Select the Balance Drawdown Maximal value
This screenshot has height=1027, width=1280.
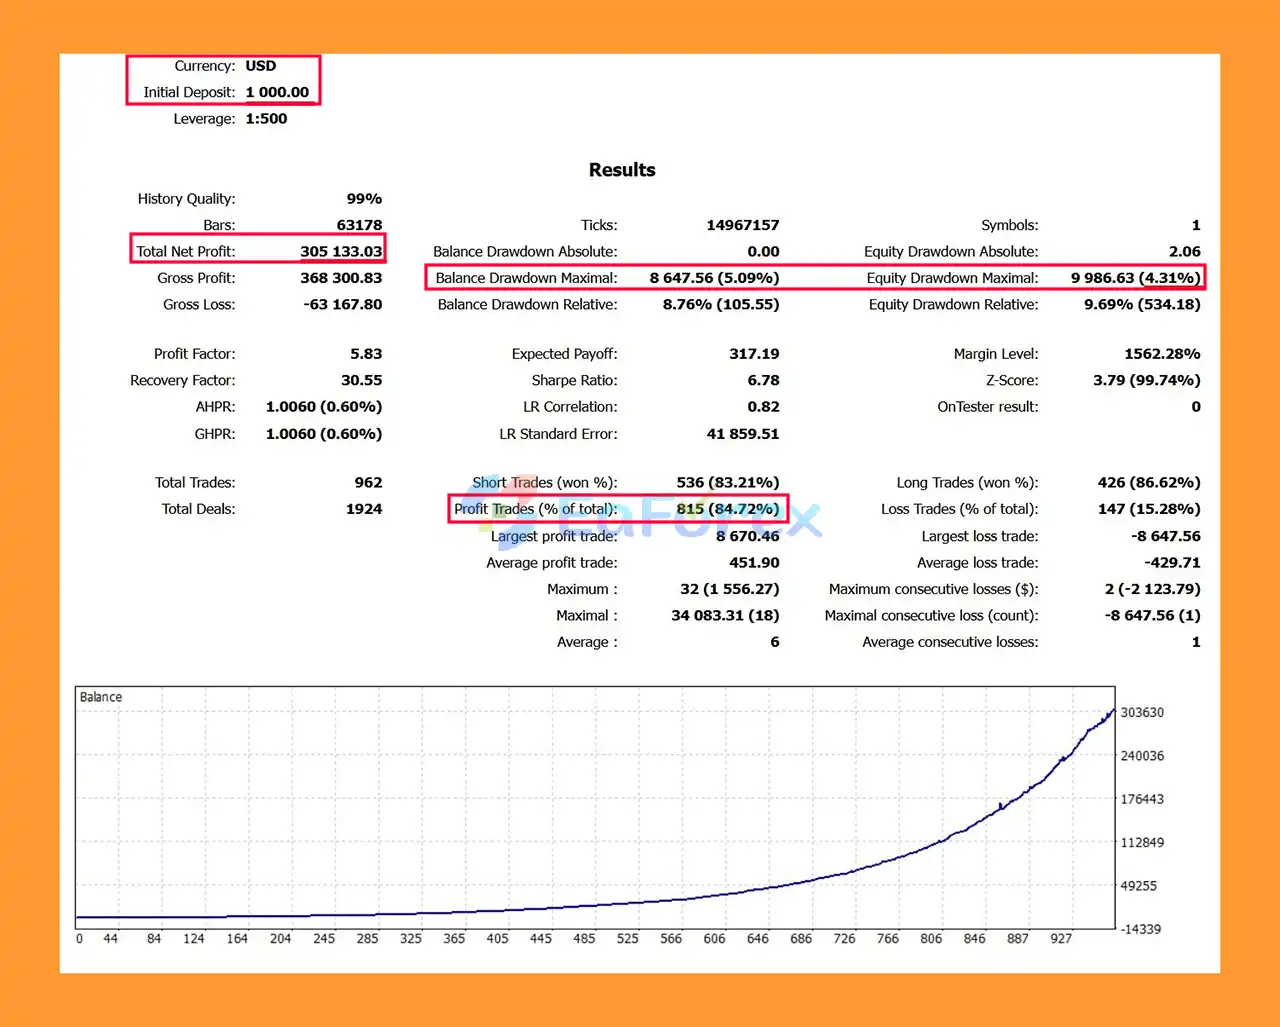pyautogui.click(x=714, y=278)
